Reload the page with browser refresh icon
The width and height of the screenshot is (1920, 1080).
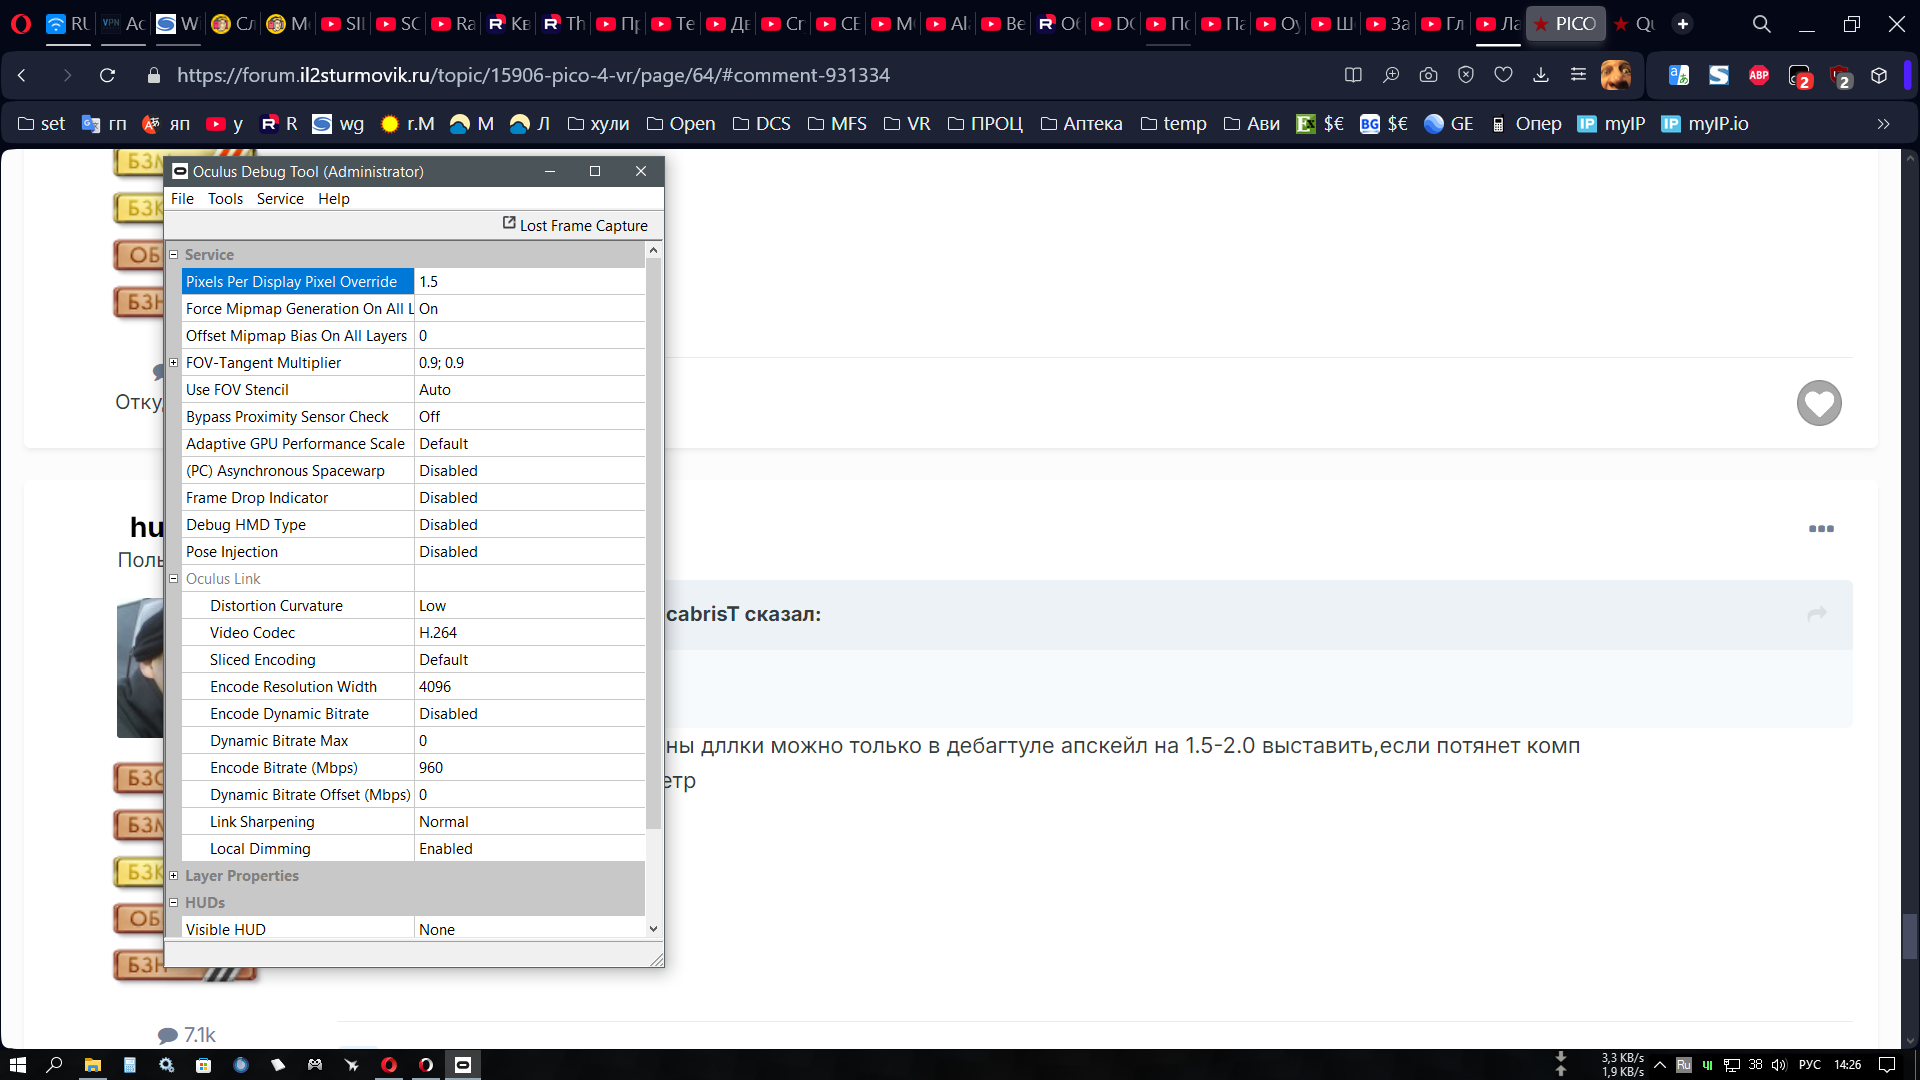point(107,75)
